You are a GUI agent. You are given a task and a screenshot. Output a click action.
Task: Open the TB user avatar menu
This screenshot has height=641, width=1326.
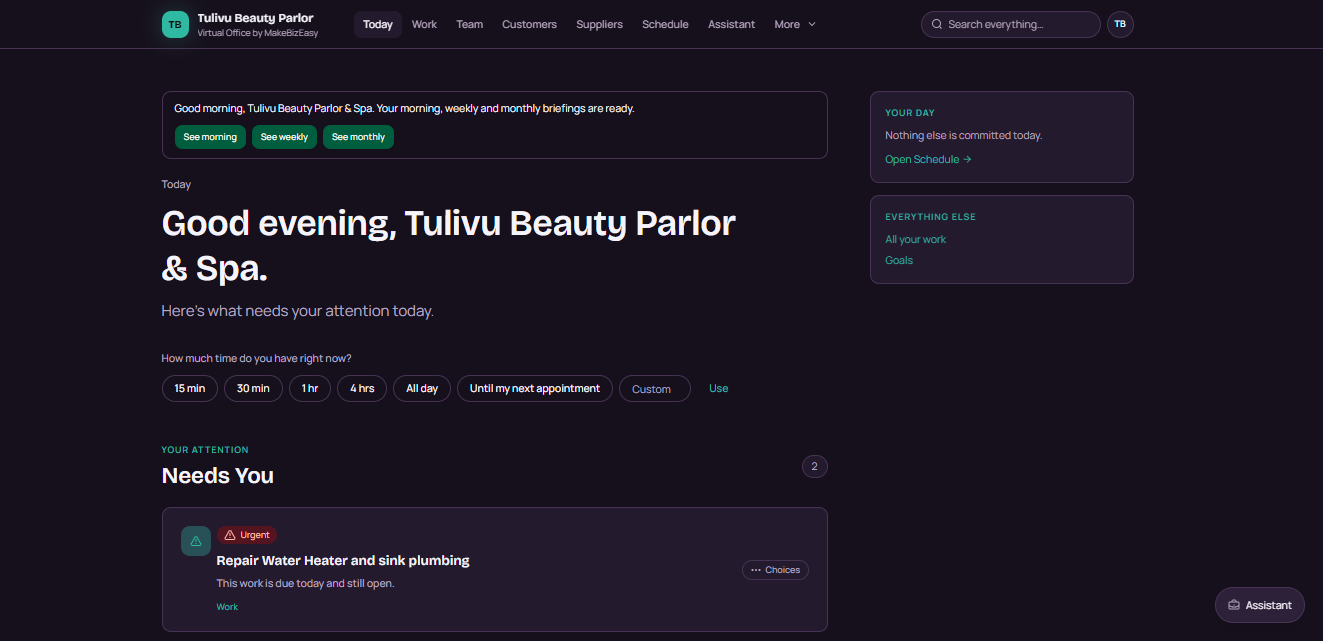[1120, 24]
